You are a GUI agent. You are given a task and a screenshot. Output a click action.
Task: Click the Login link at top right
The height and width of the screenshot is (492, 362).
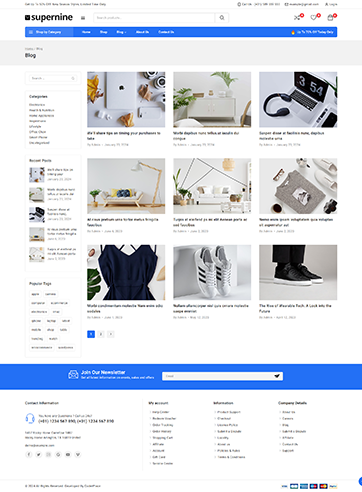pos(331,4)
